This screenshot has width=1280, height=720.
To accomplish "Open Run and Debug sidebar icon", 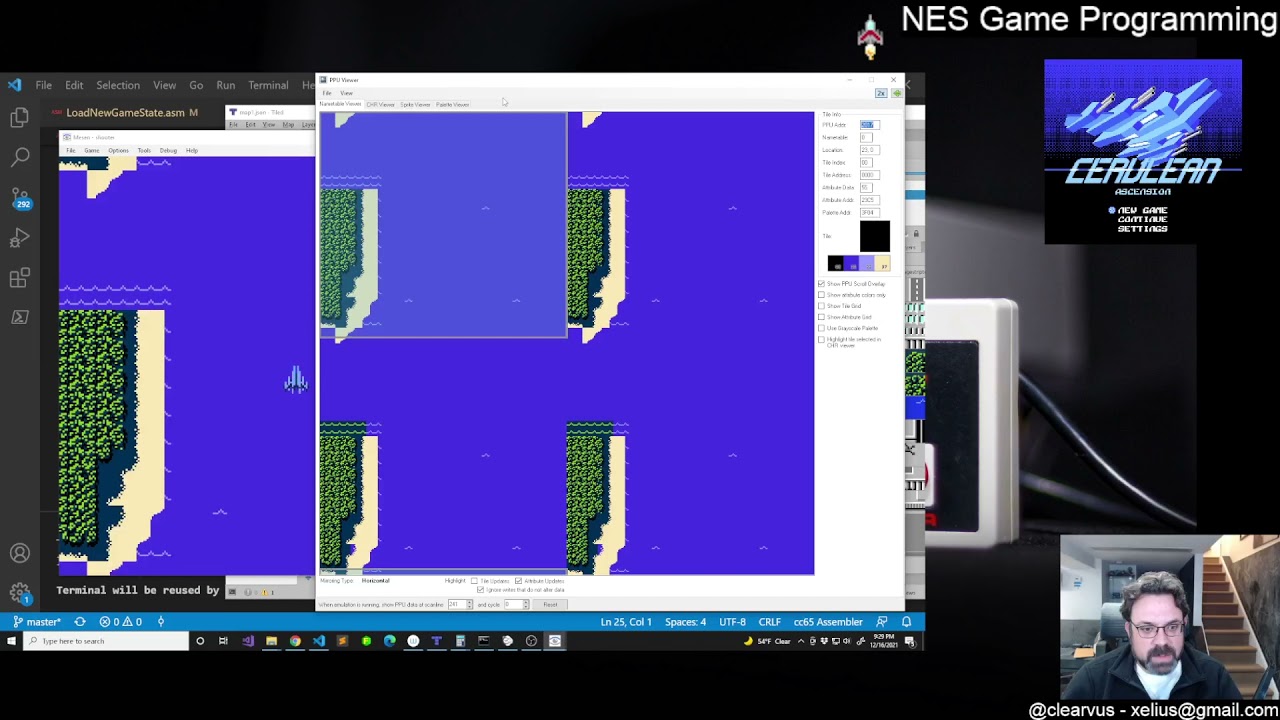I will 20,238.
